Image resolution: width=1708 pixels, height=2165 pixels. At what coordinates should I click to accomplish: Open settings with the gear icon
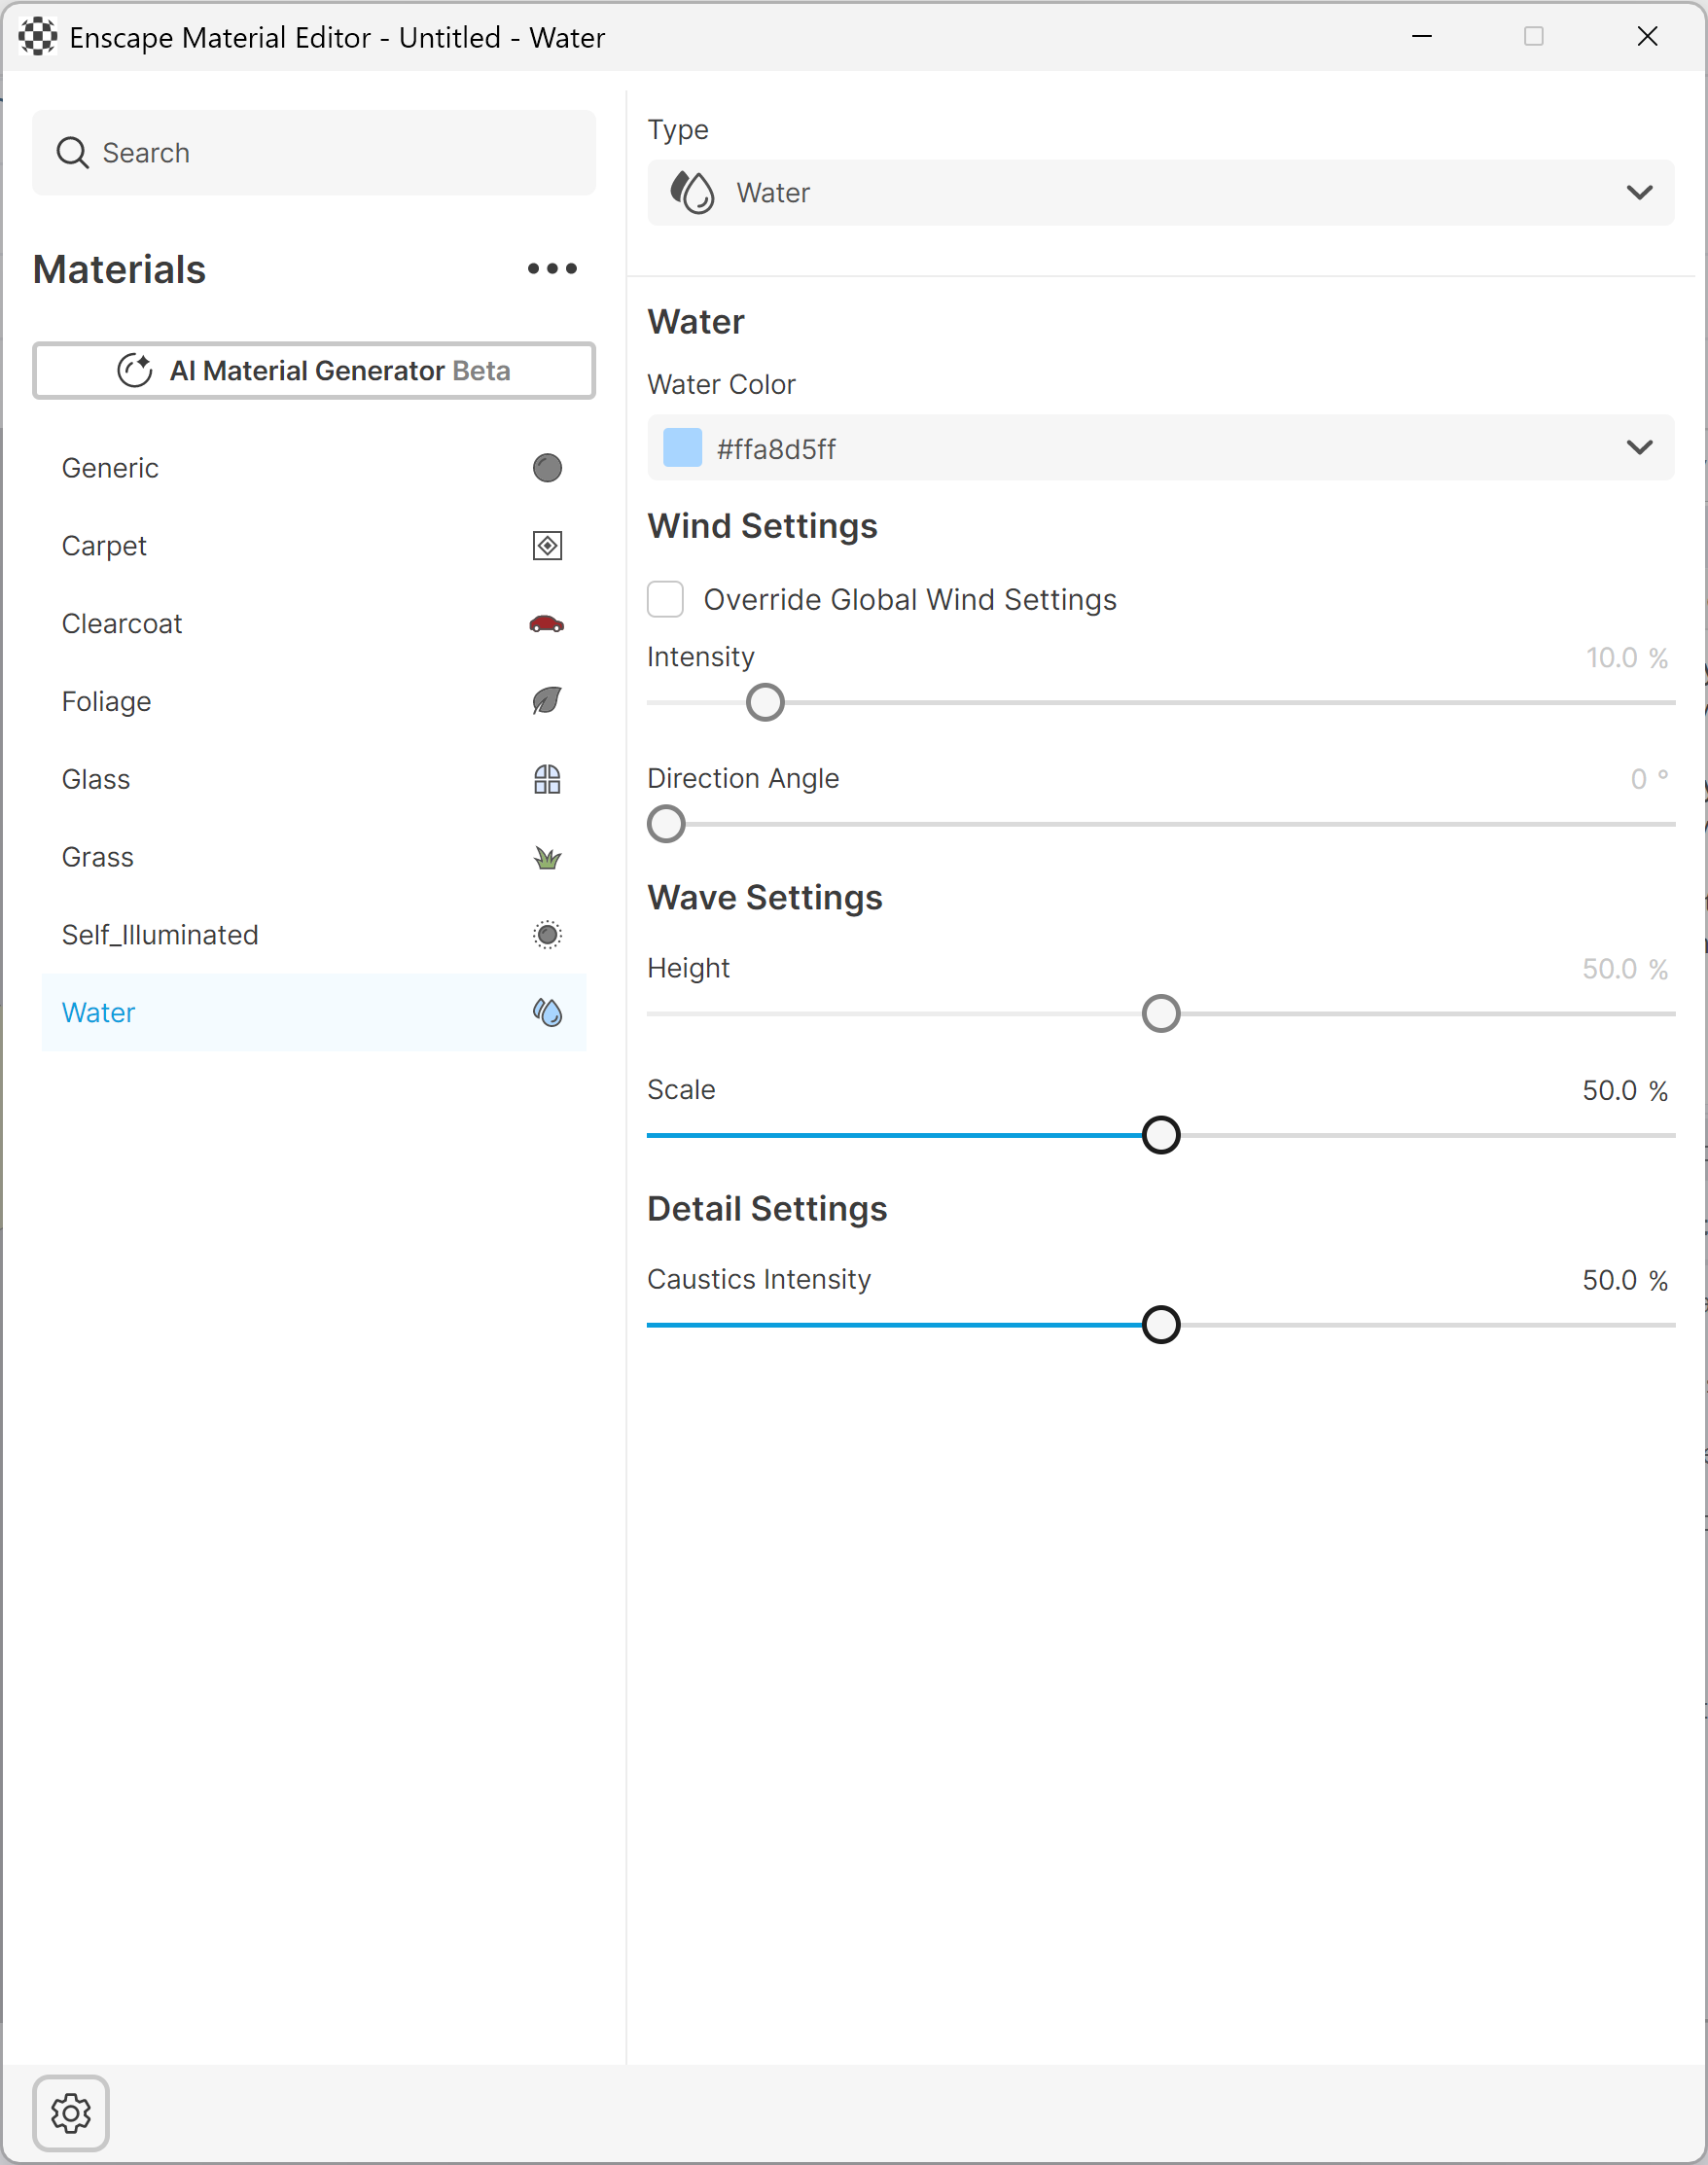click(71, 2113)
